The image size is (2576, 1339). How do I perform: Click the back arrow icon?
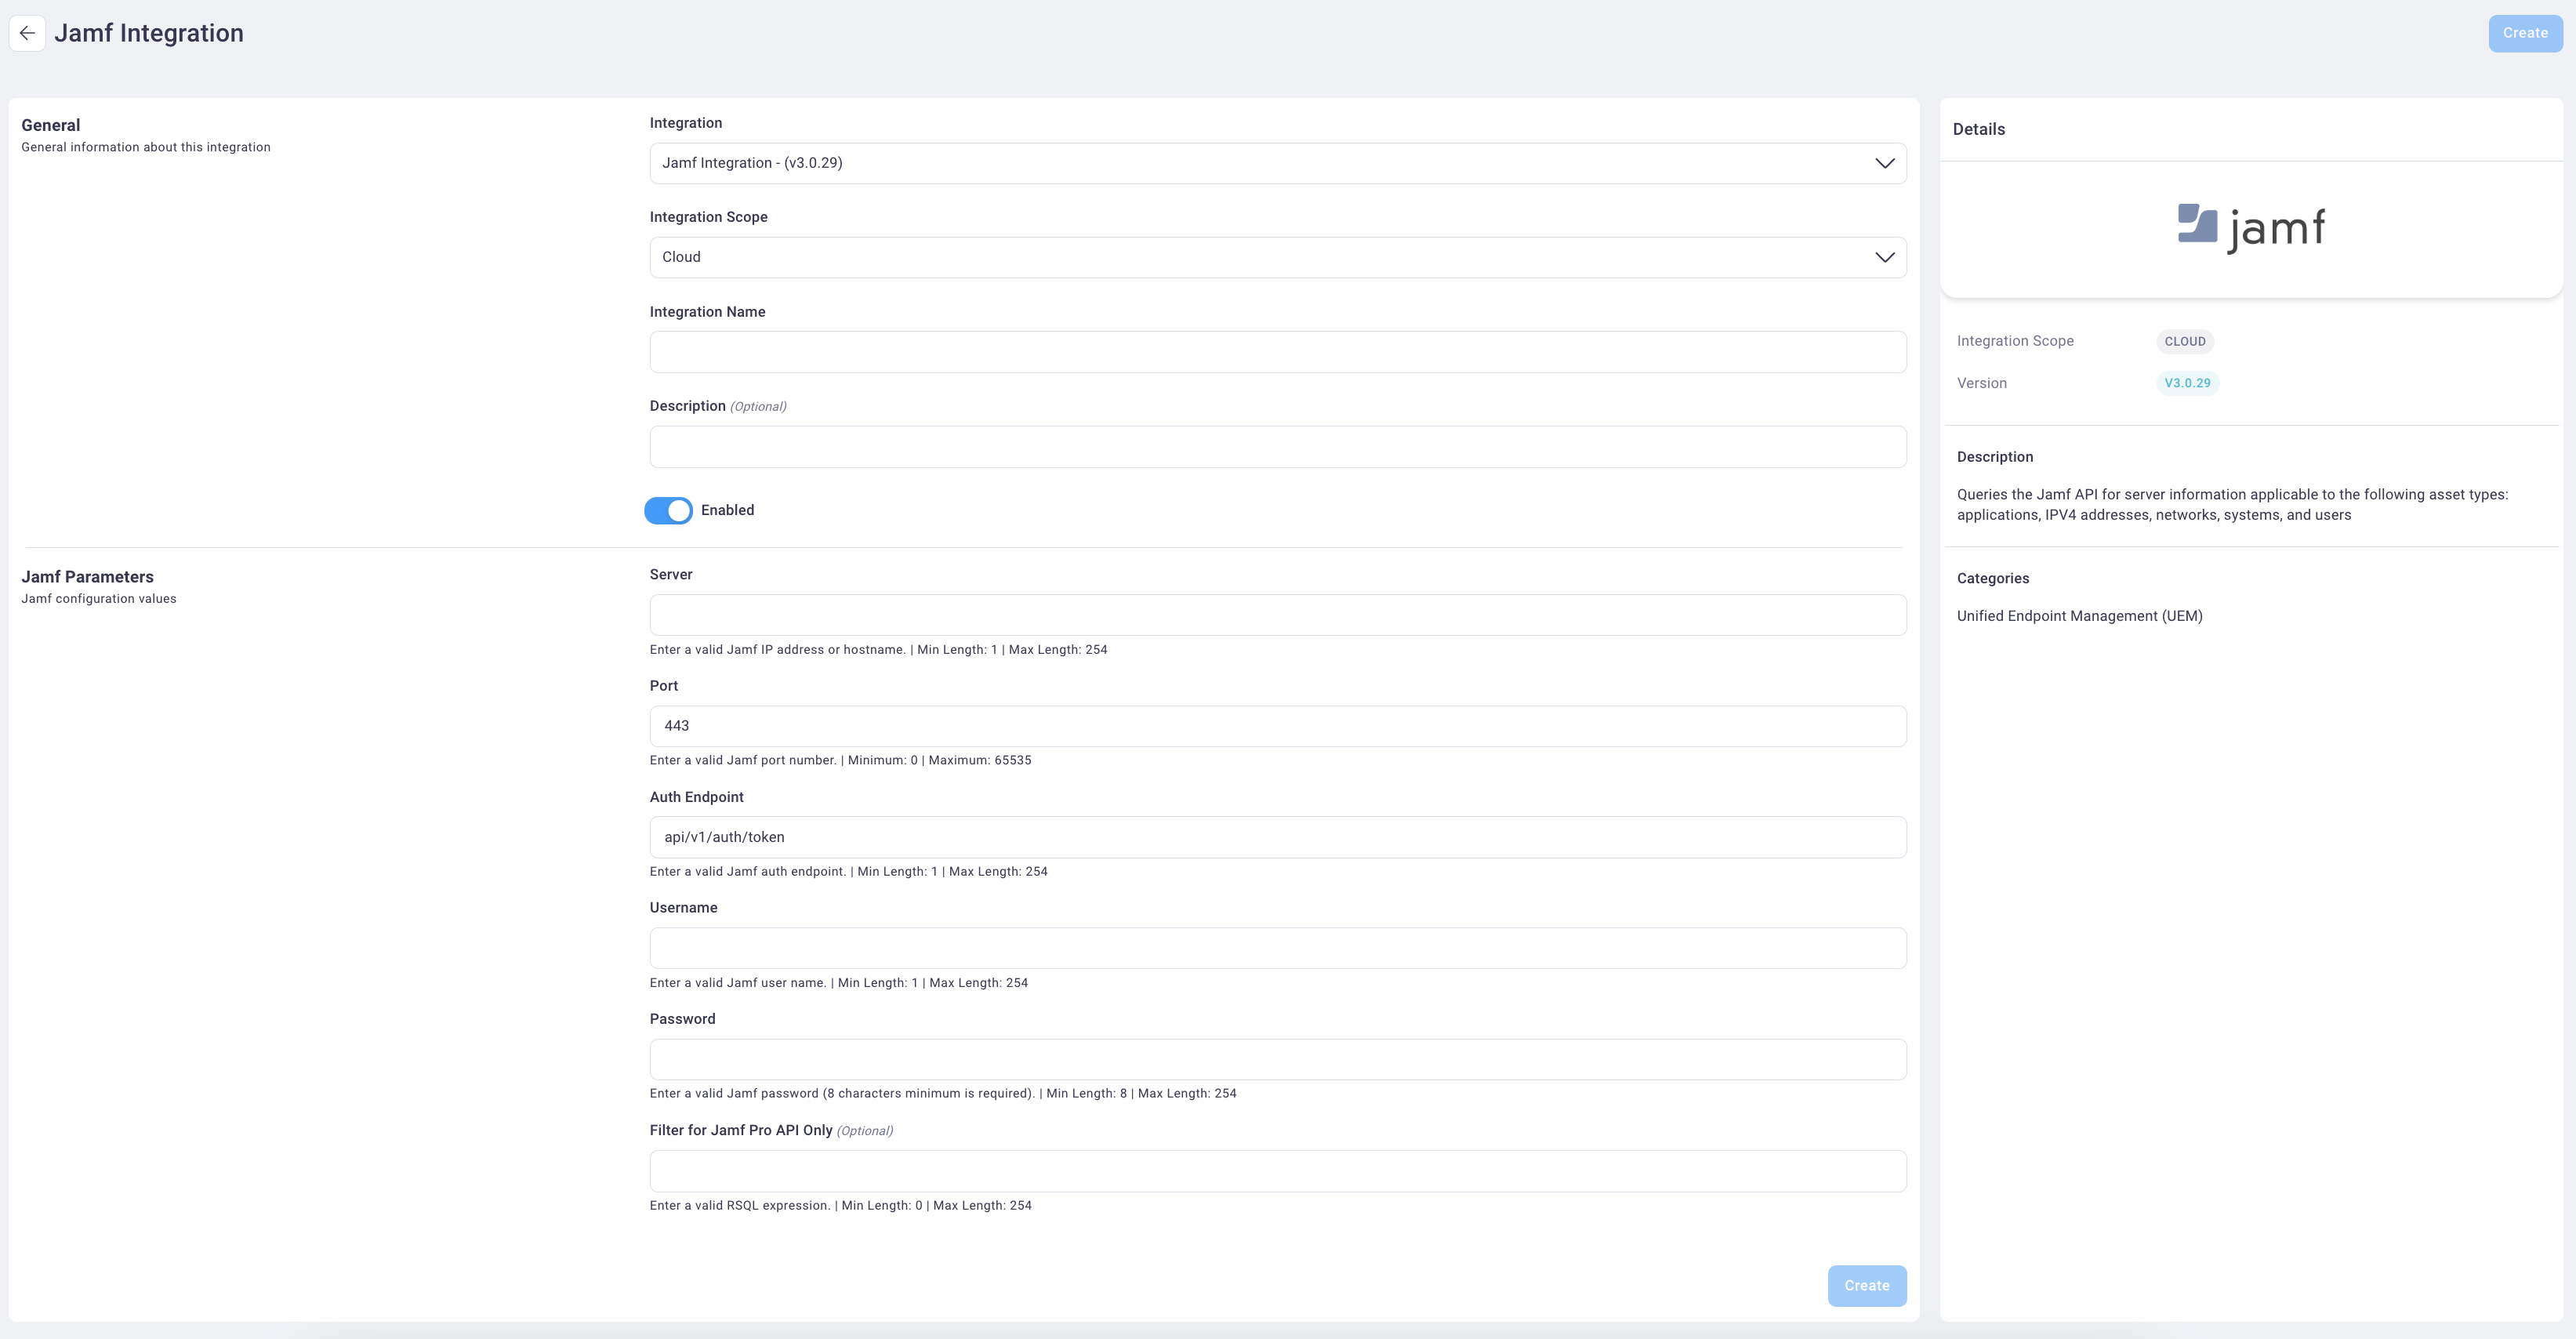pos(27,33)
